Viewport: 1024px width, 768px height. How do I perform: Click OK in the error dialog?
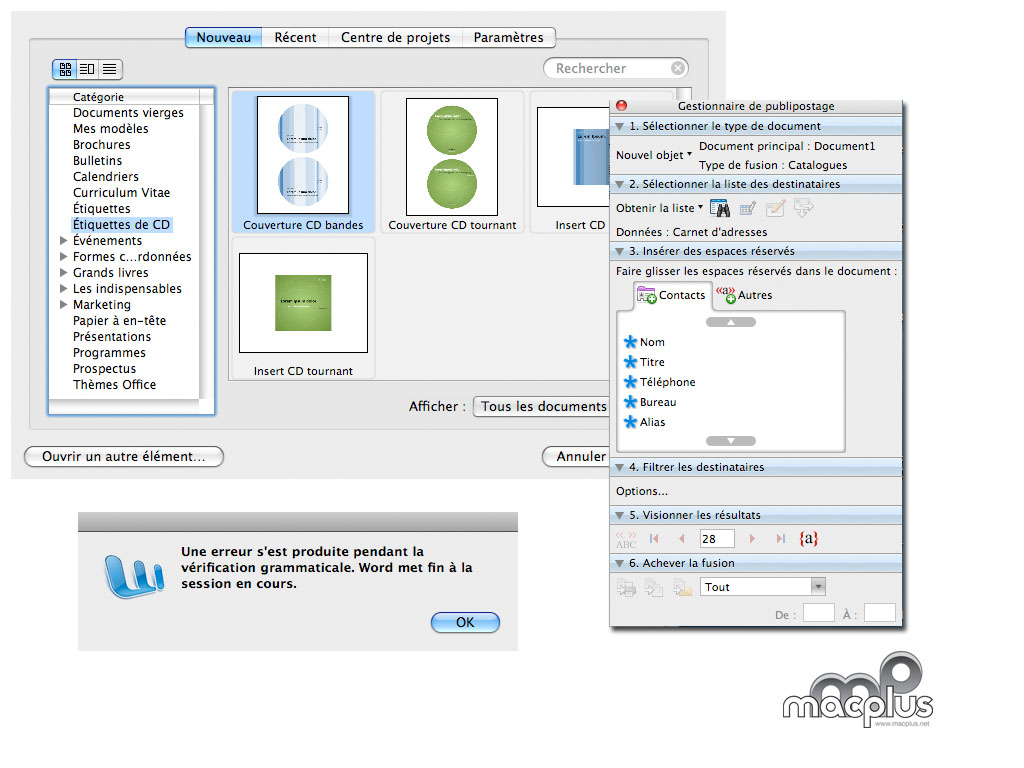point(465,622)
